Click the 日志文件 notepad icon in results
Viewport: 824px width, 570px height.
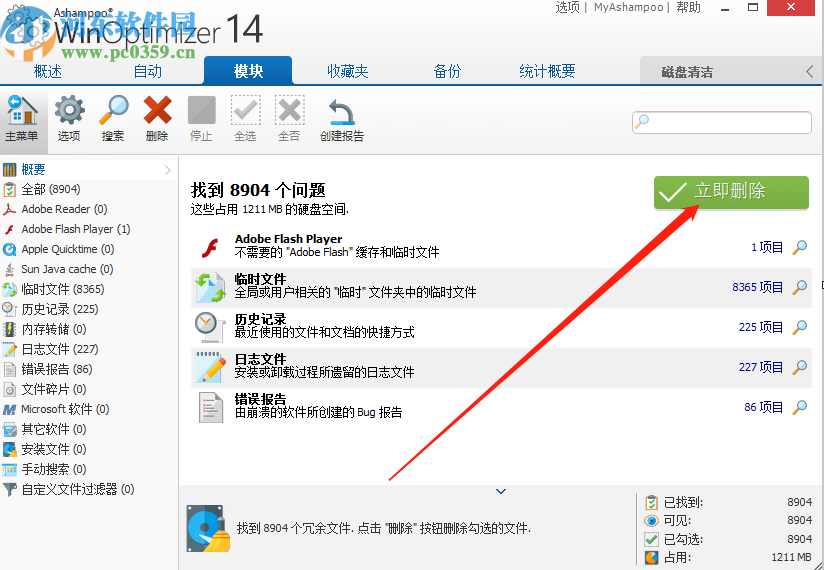click(x=210, y=367)
